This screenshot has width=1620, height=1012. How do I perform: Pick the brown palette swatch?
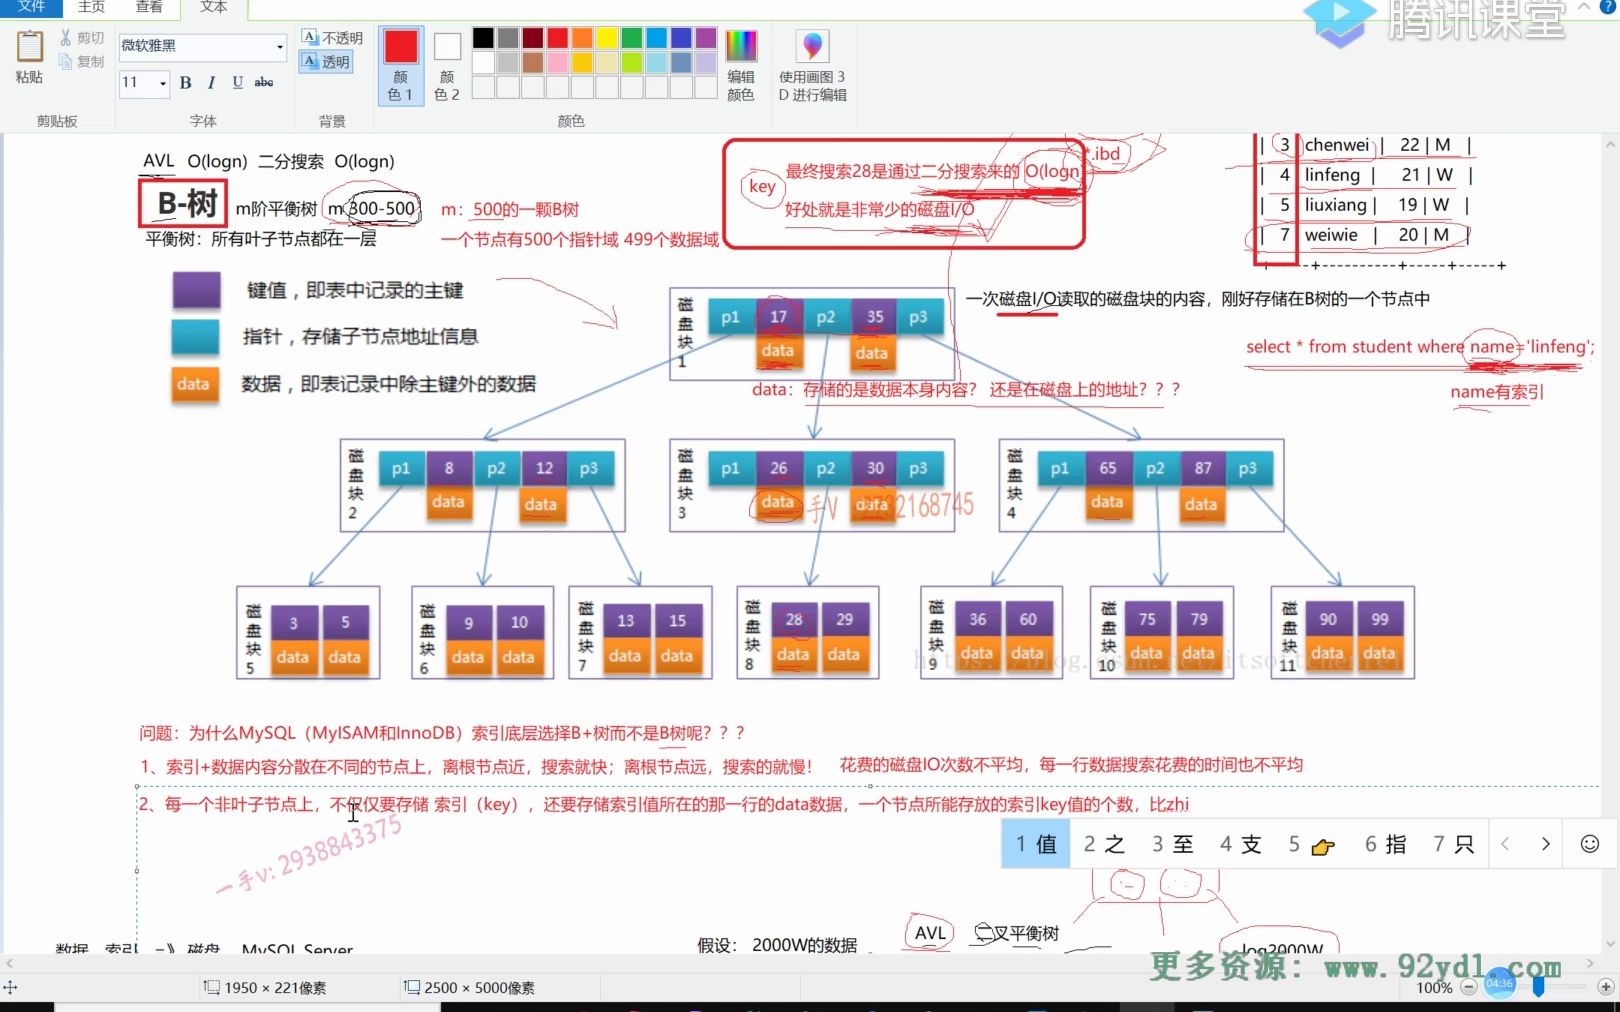click(533, 63)
